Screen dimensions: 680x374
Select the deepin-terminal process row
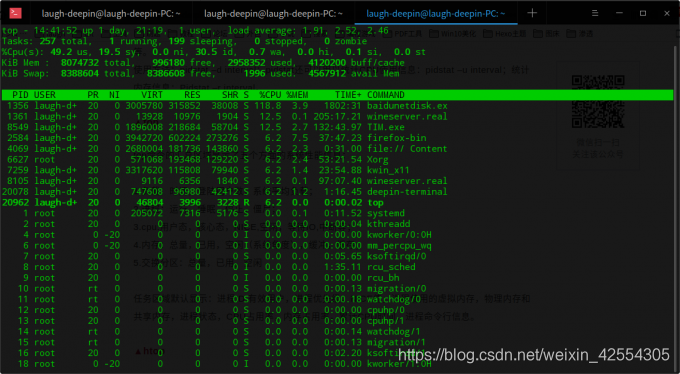pos(337,192)
